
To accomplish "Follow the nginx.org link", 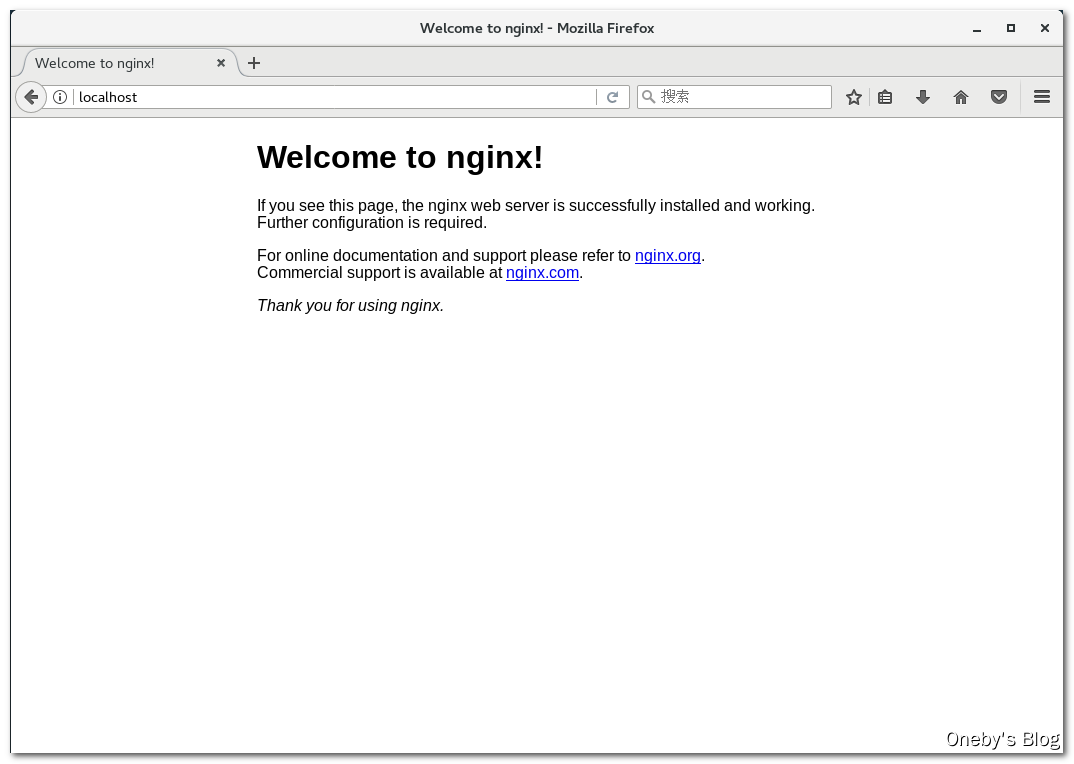I will [x=668, y=256].
